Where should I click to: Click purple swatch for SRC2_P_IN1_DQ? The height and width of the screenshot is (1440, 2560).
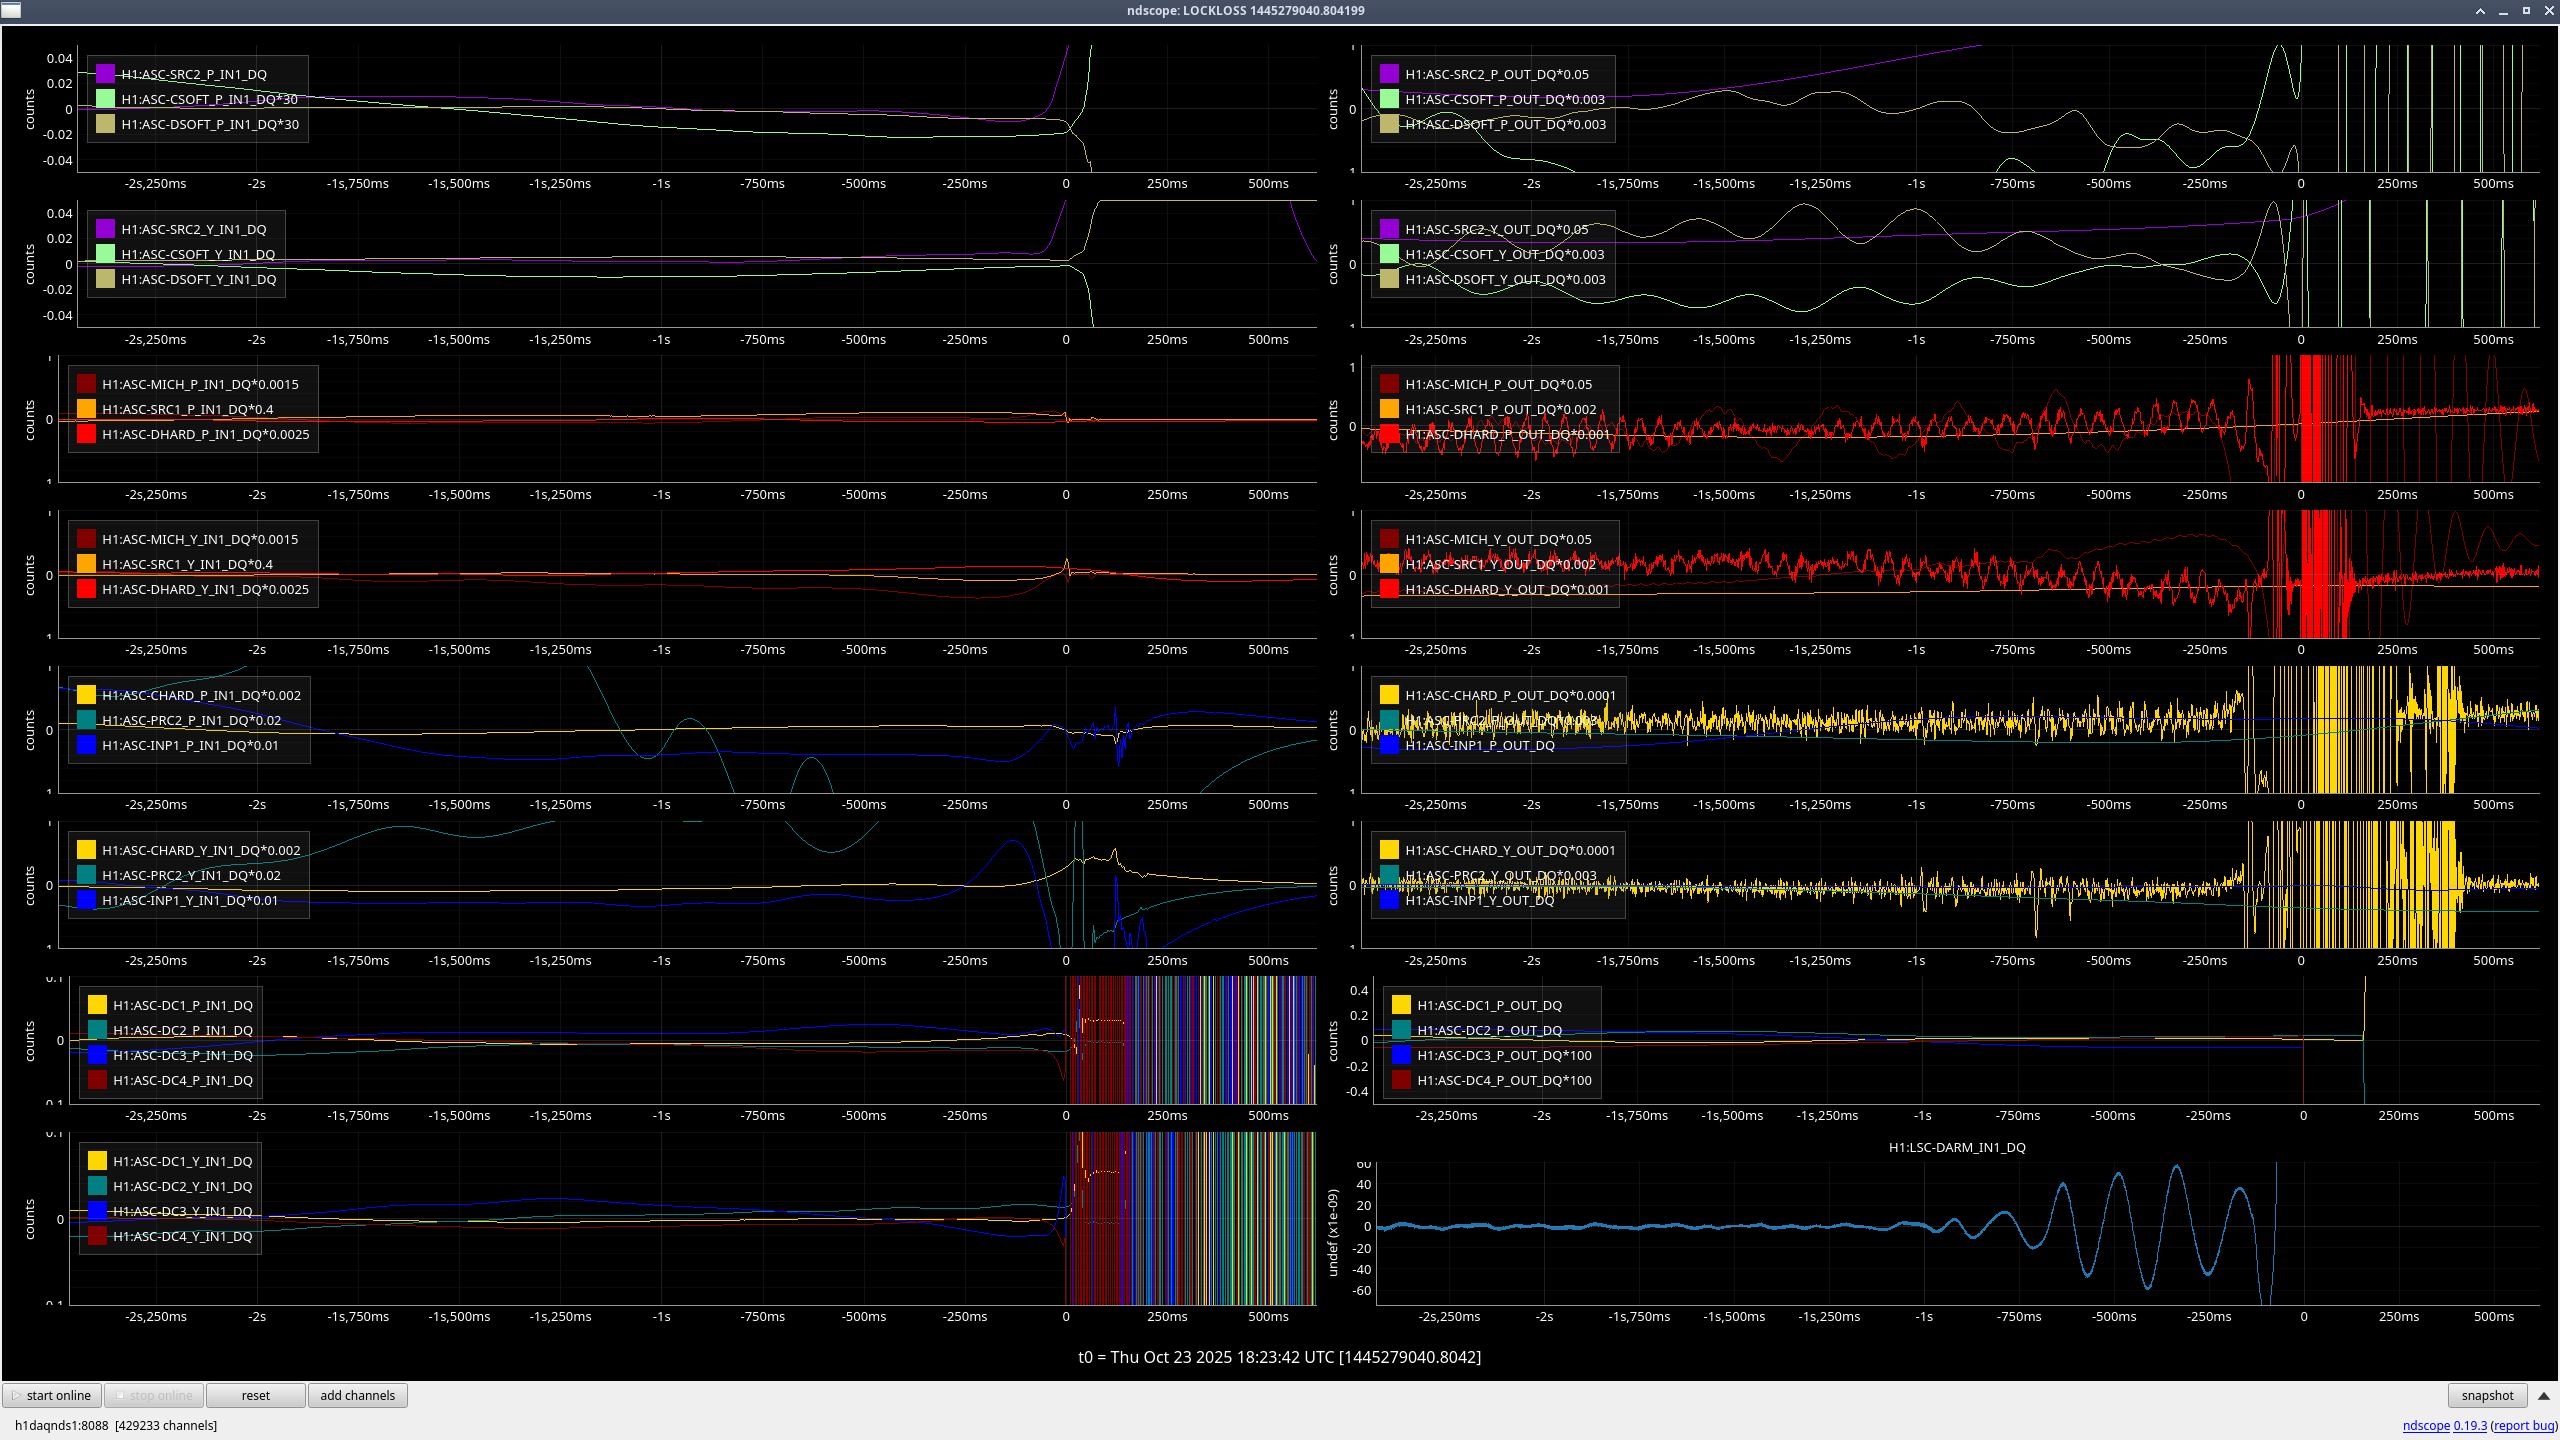coord(105,74)
